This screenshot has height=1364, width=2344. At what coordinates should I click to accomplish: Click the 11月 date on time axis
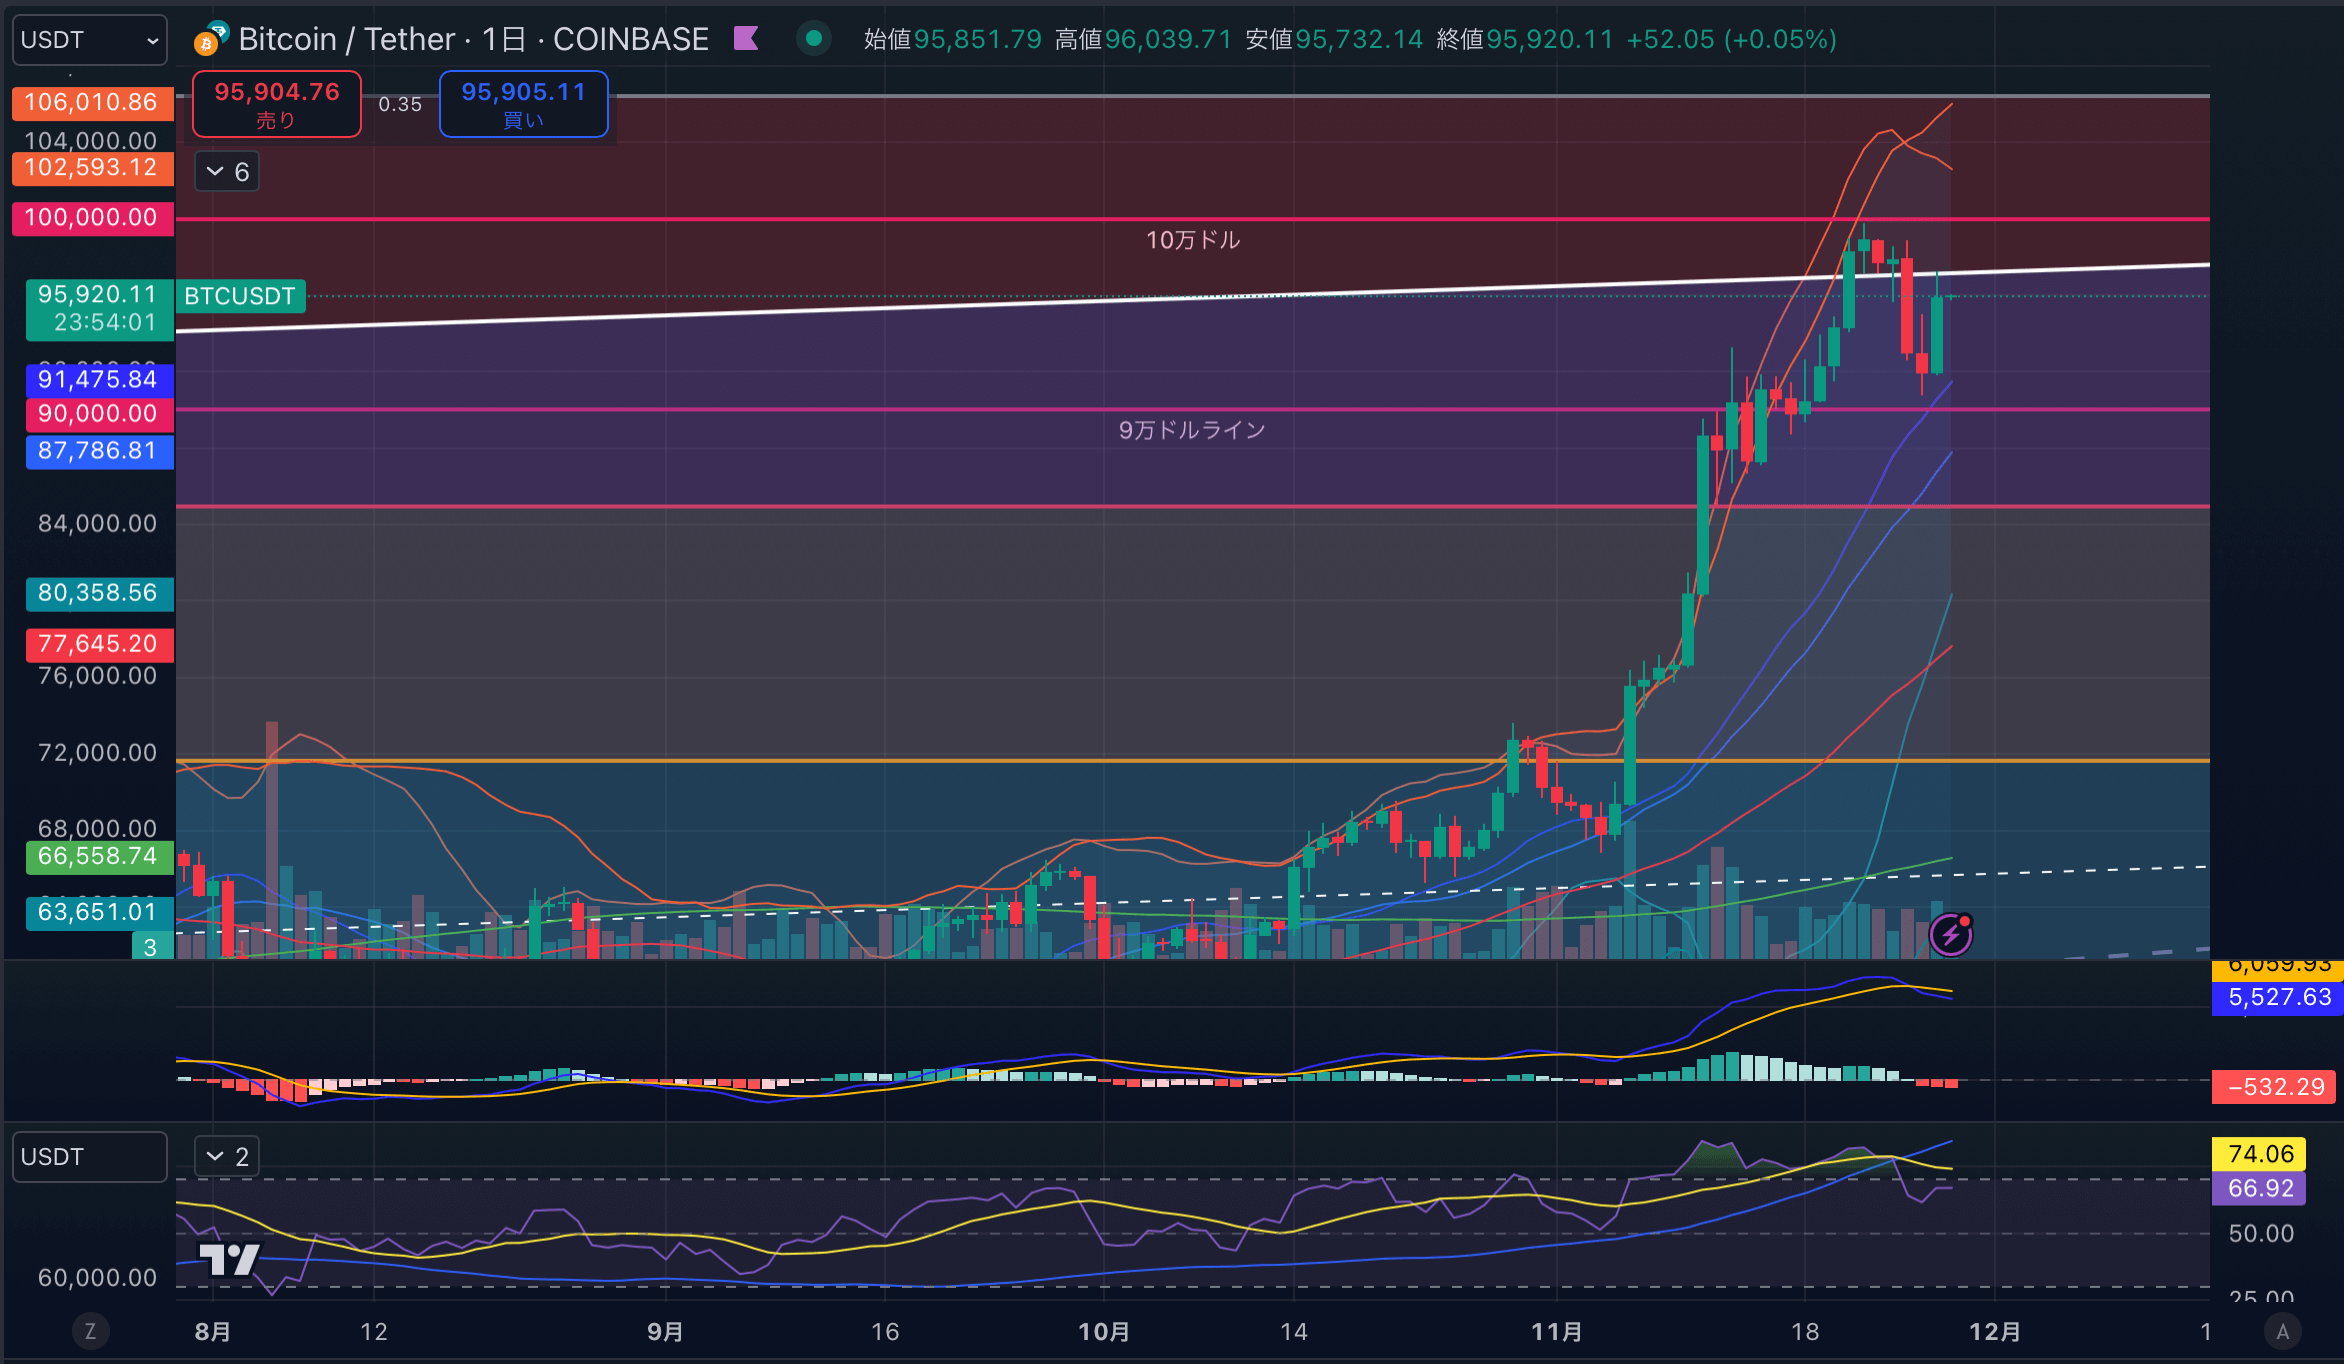[1557, 1332]
